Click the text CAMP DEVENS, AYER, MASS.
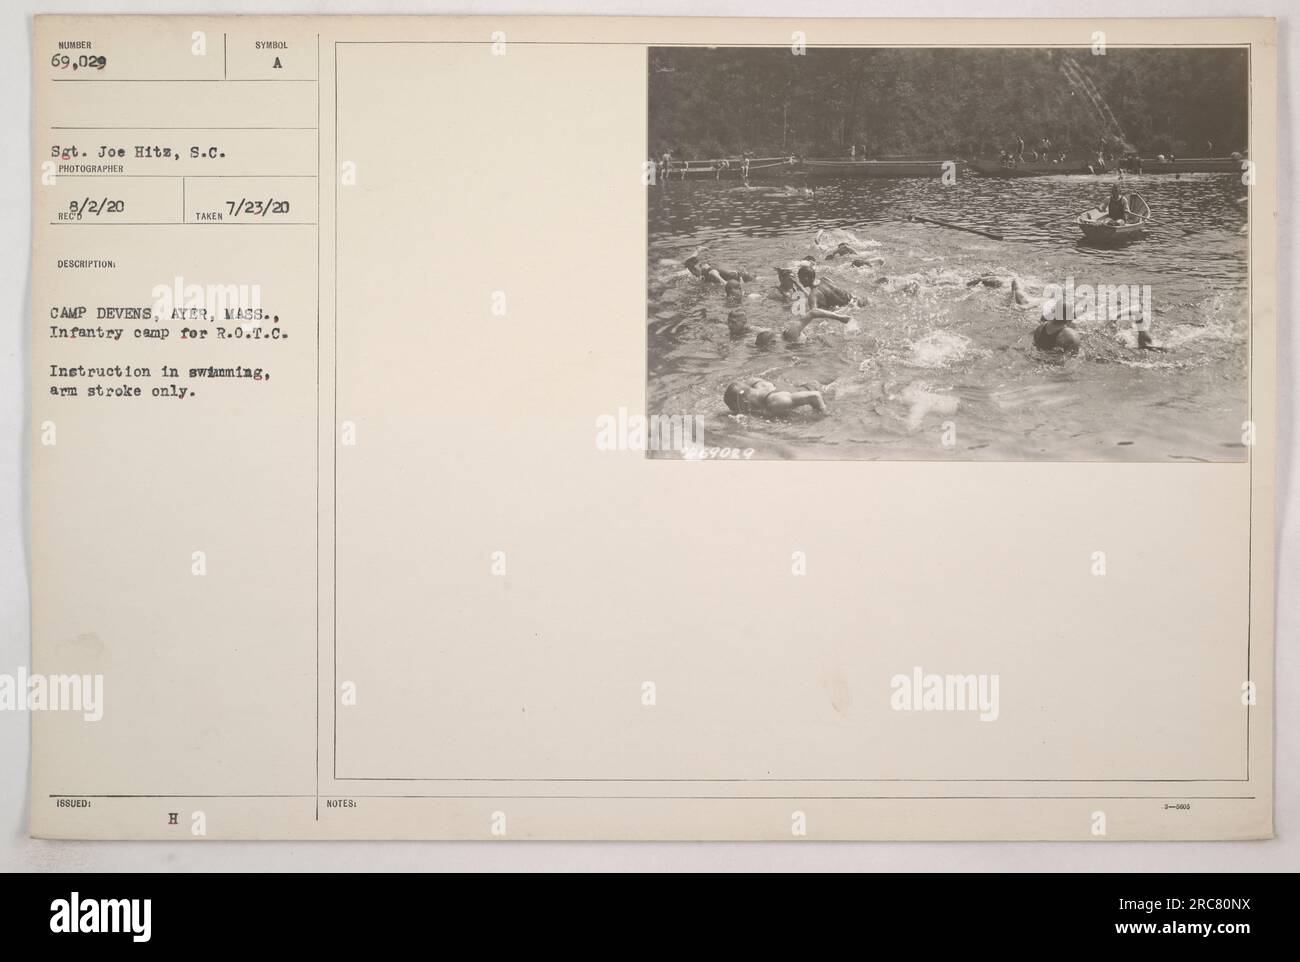The image size is (1300, 962). 167,315
